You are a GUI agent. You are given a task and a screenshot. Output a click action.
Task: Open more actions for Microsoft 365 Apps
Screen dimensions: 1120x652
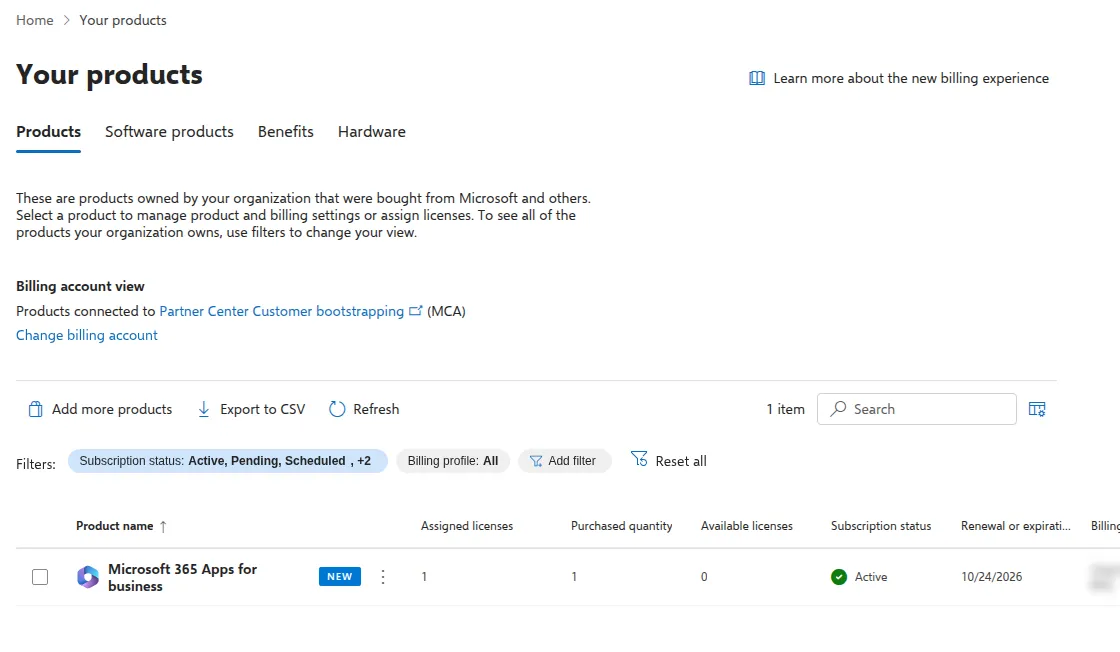[383, 577]
